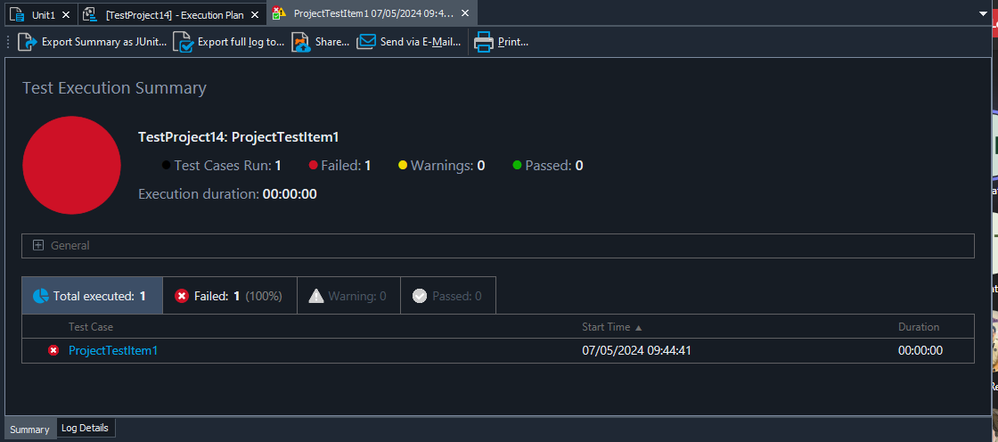This screenshot has width=998, height=442.
Task: Click the Execution duration: 00:00:00 text
Action: 227,194
